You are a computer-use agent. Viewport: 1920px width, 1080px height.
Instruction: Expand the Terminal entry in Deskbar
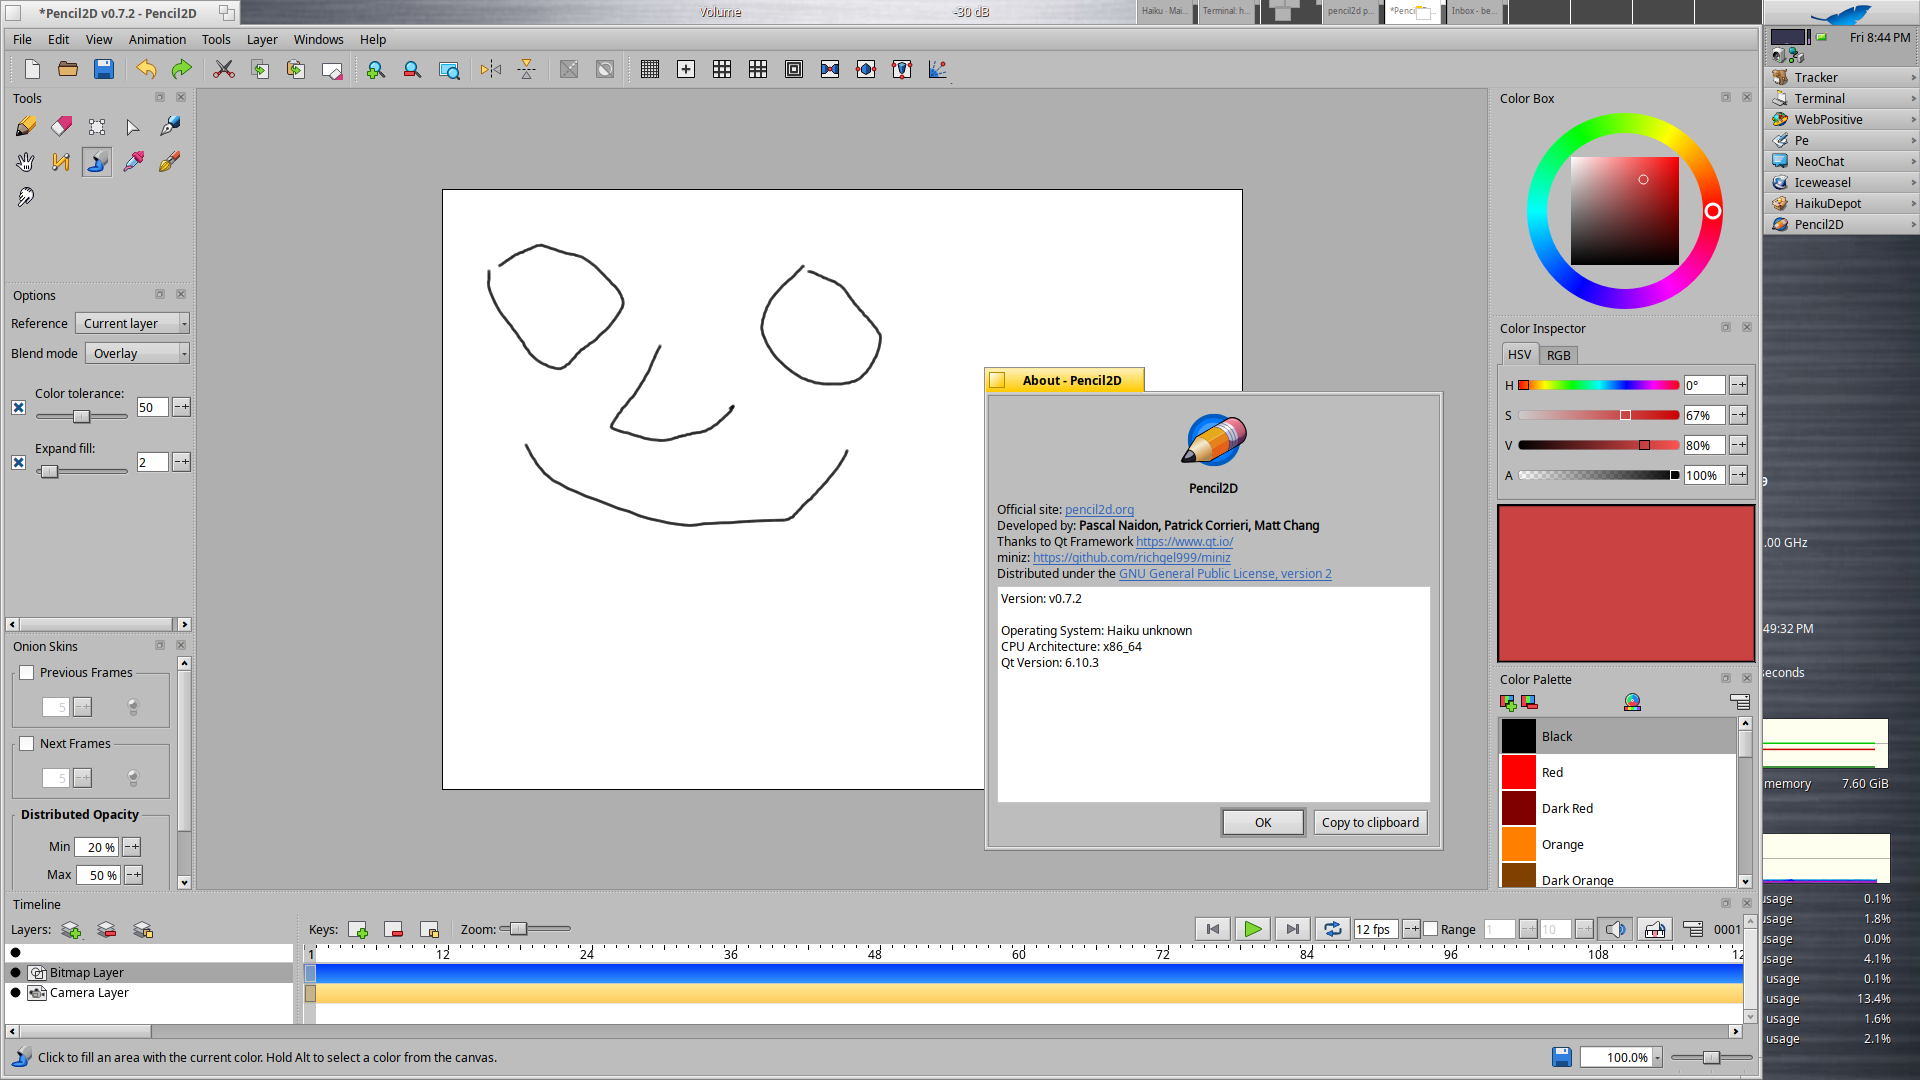[x=1841, y=98]
